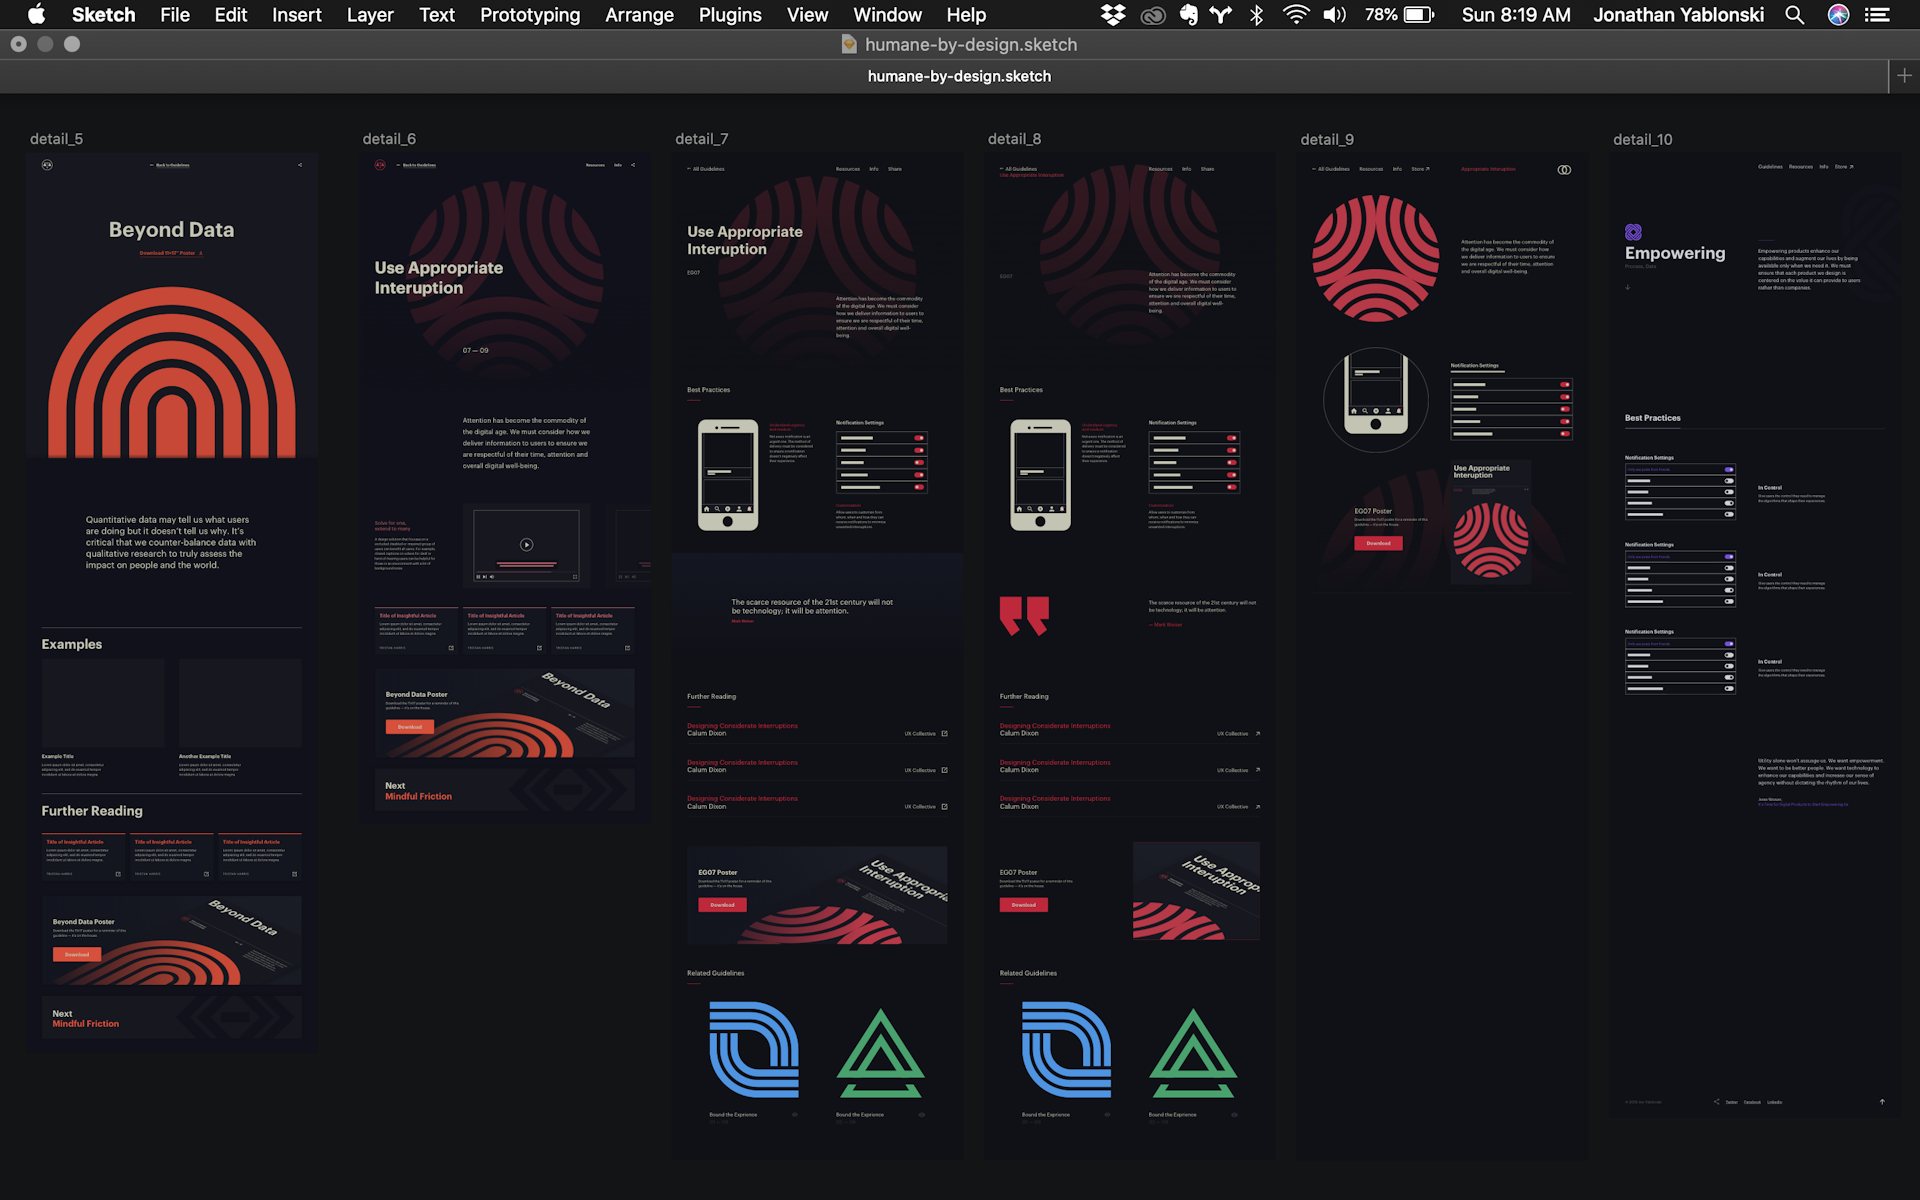Click the red close button top-left
Screen dimensions: 1920x1200
click(17, 43)
